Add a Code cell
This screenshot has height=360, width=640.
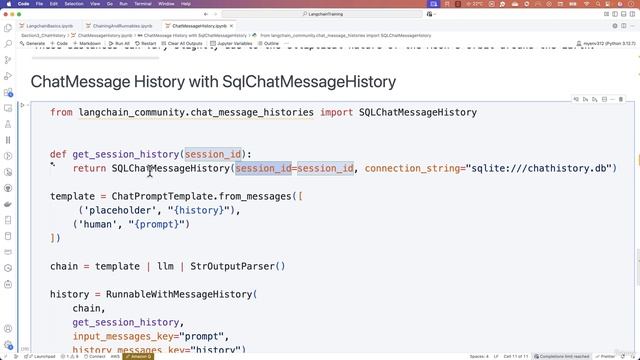point(59,43)
